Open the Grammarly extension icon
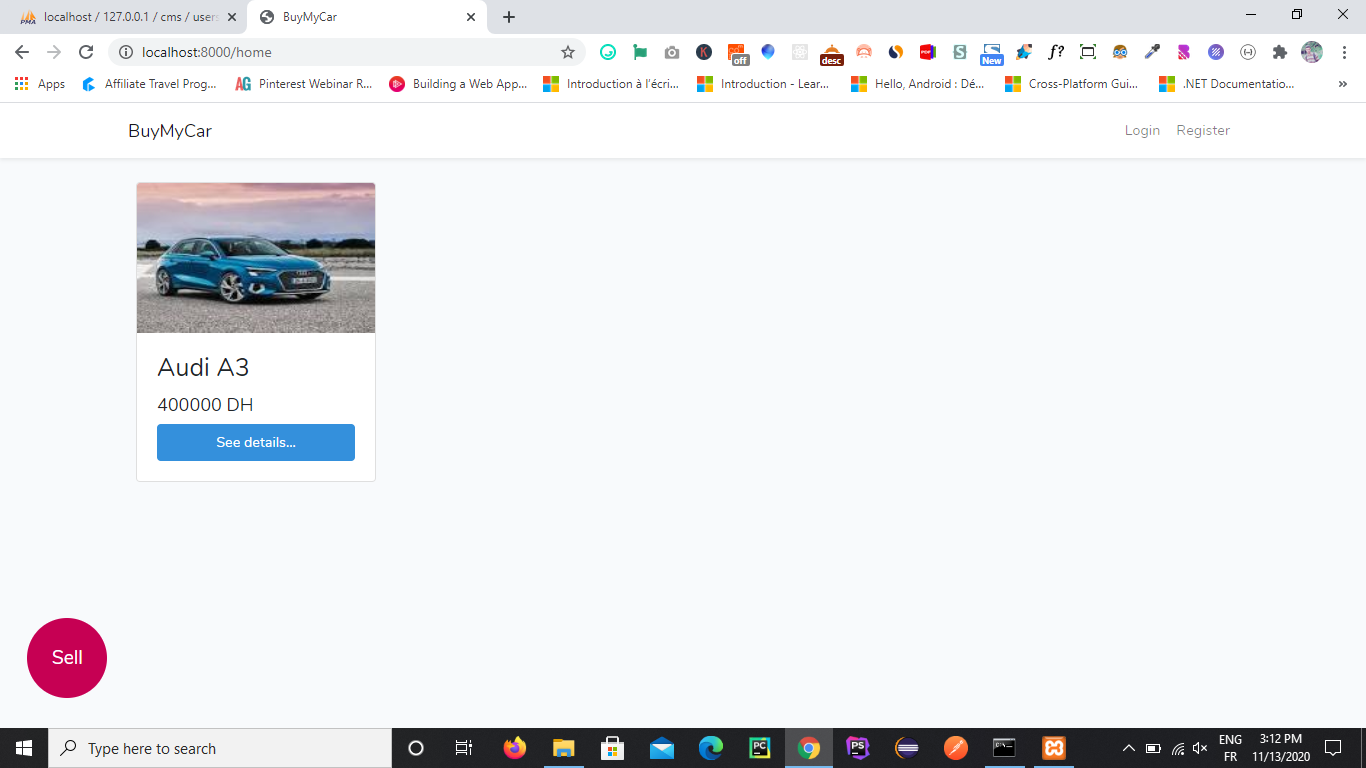The image size is (1366, 768). point(608,52)
